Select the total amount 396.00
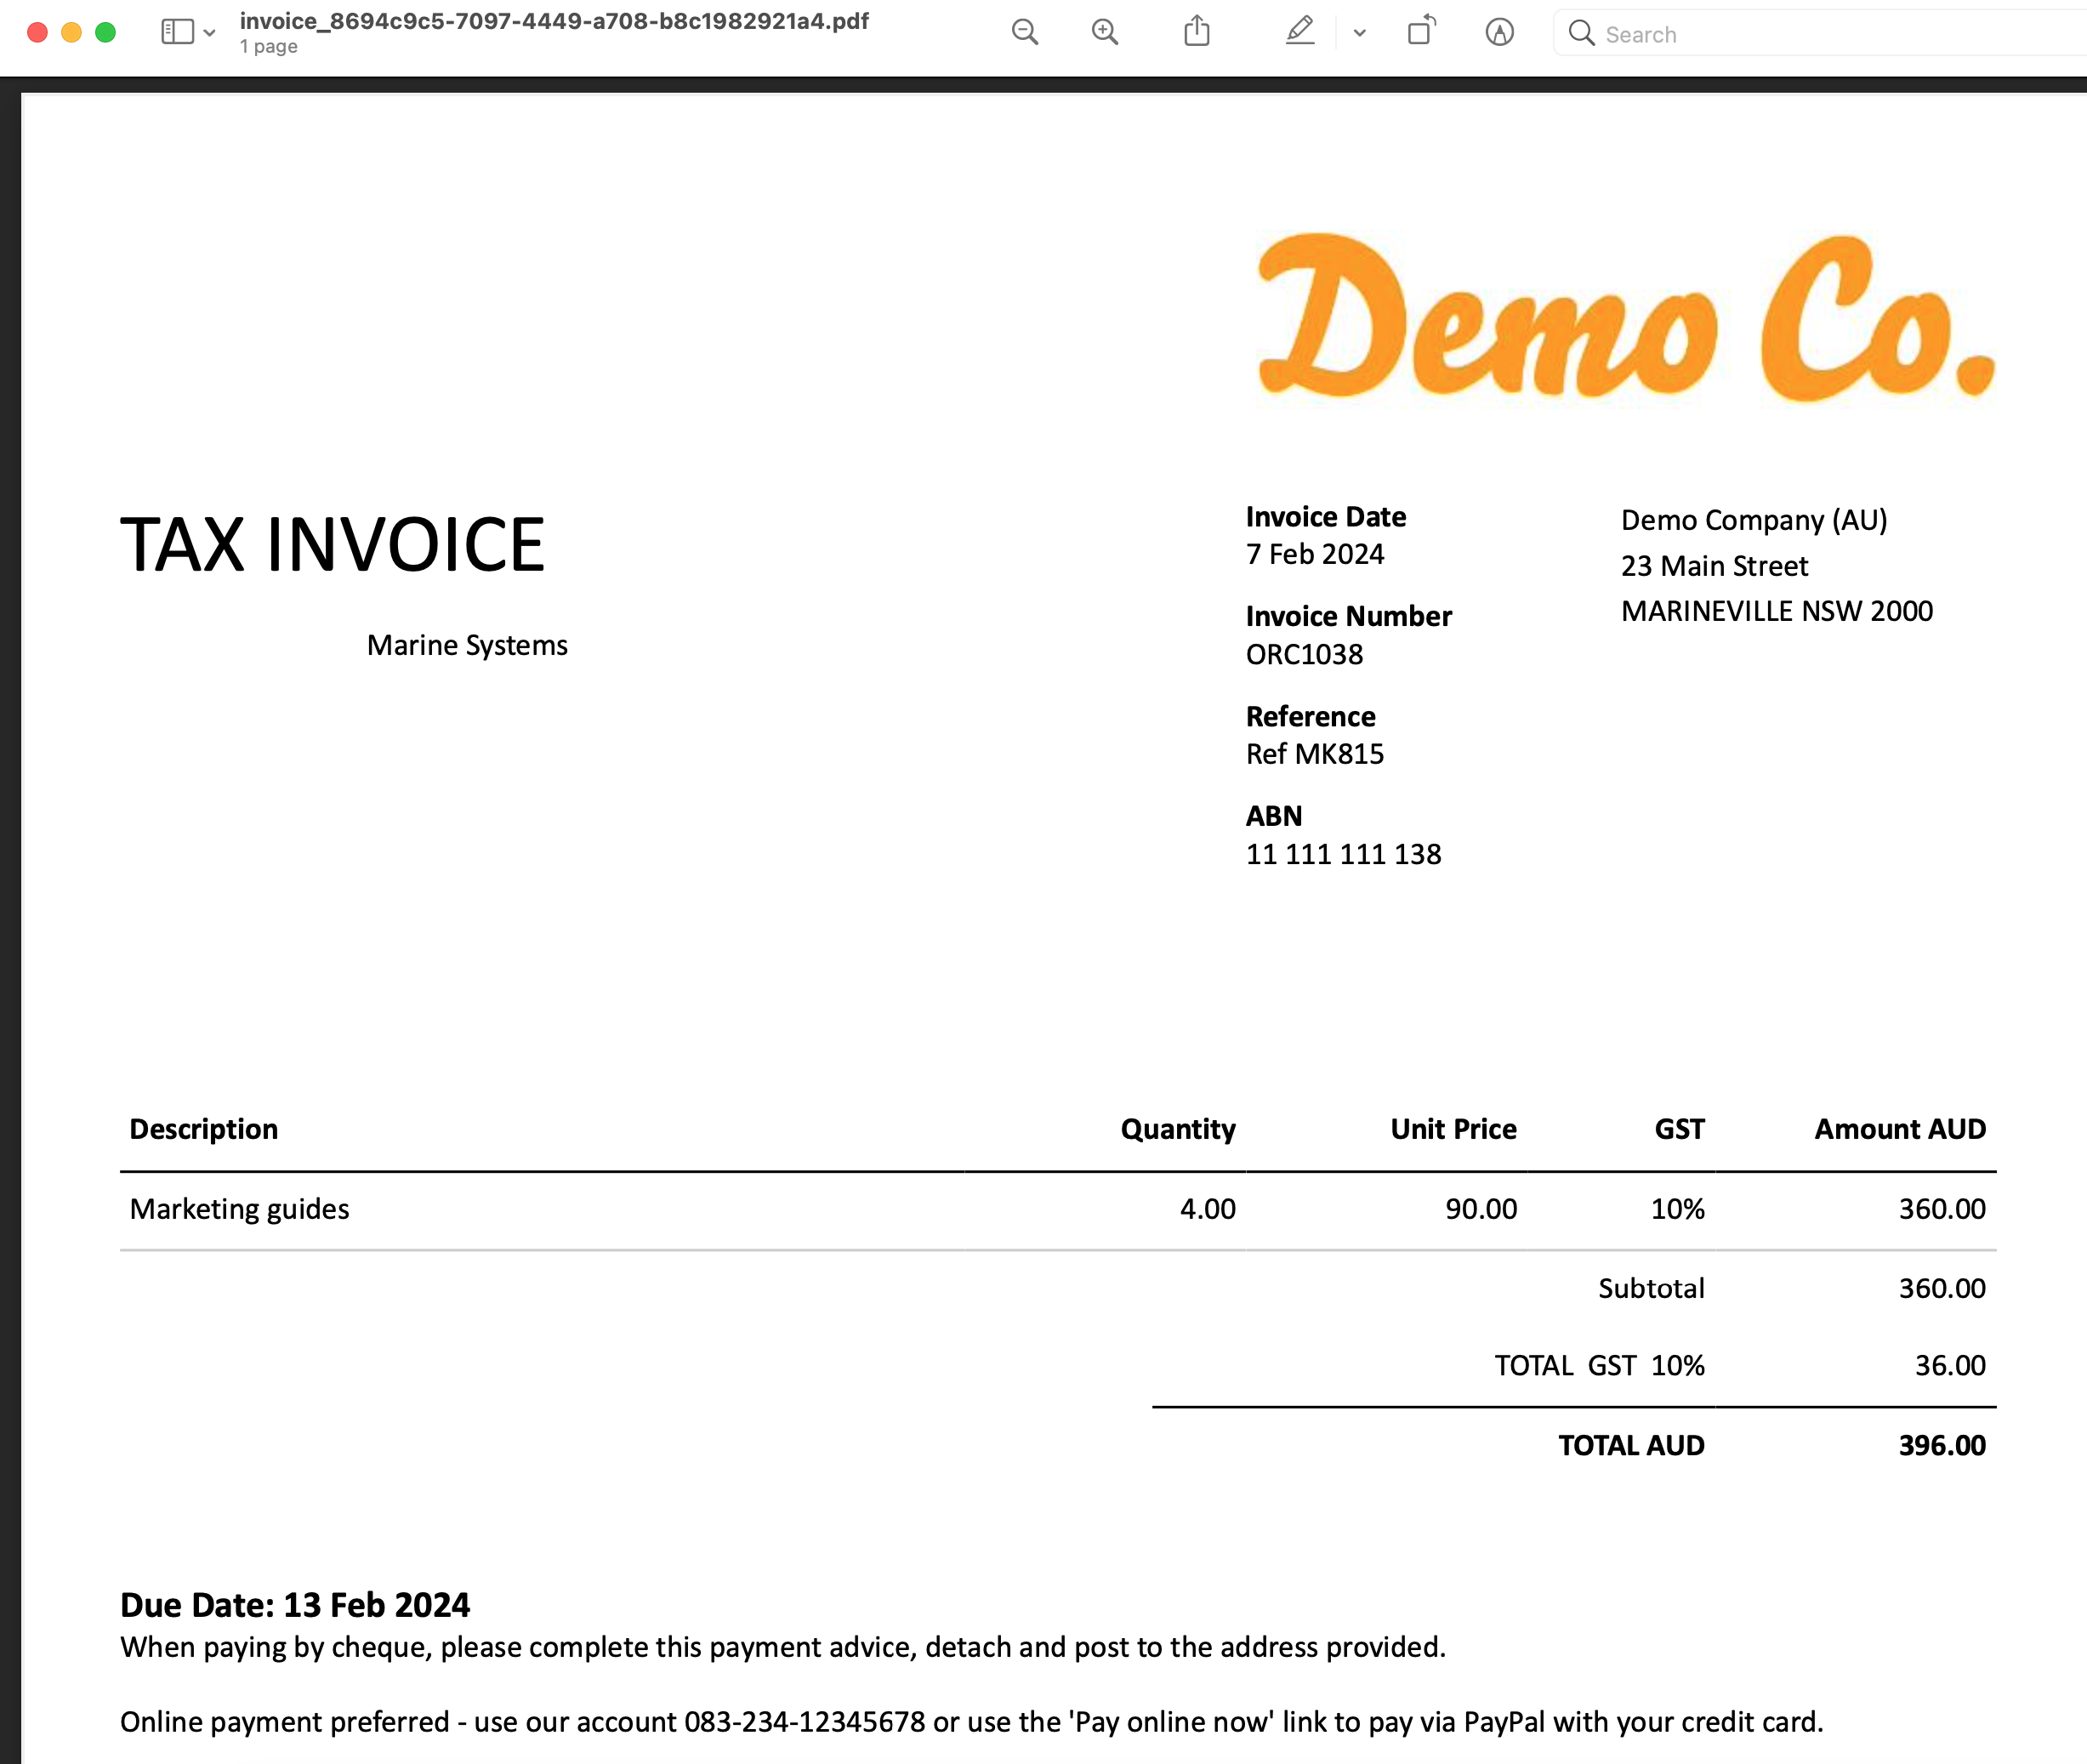2087x1764 pixels. [1942, 1446]
